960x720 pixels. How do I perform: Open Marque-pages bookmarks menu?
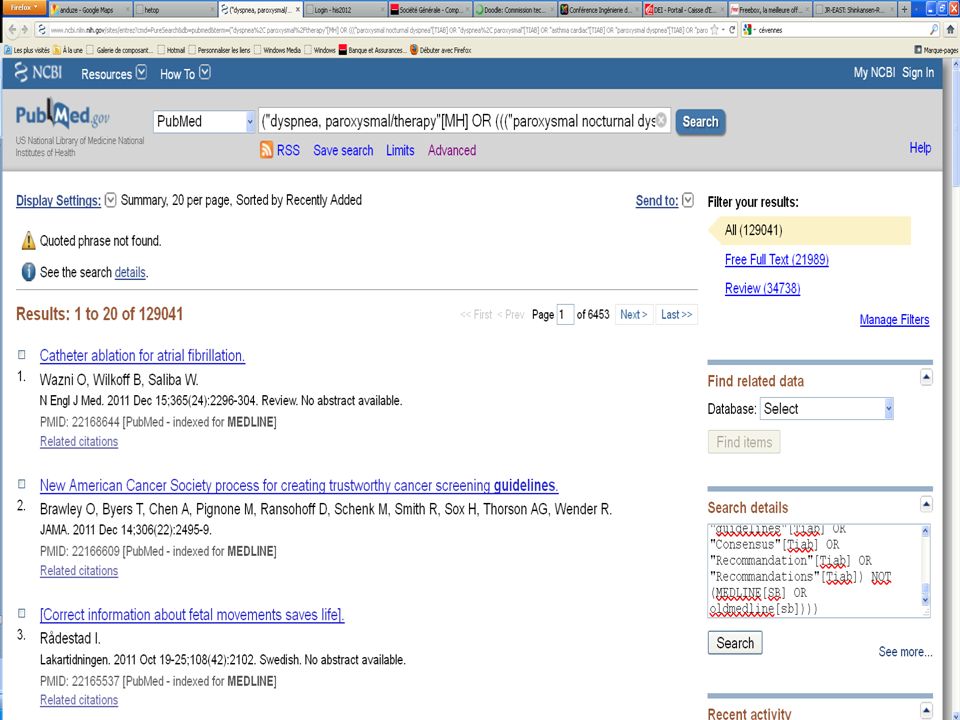coord(936,50)
